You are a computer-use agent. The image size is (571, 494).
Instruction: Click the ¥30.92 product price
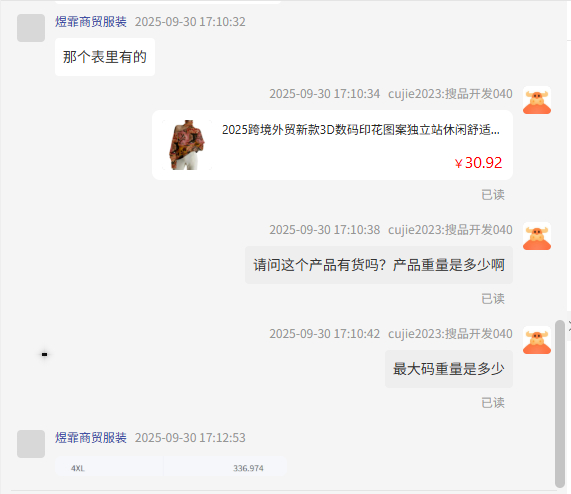479,163
